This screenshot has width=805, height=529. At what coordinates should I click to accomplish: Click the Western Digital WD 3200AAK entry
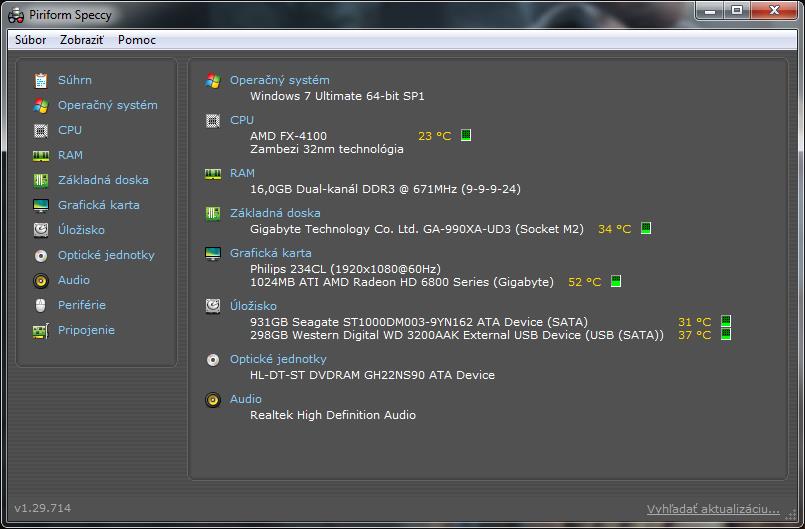tap(457, 335)
